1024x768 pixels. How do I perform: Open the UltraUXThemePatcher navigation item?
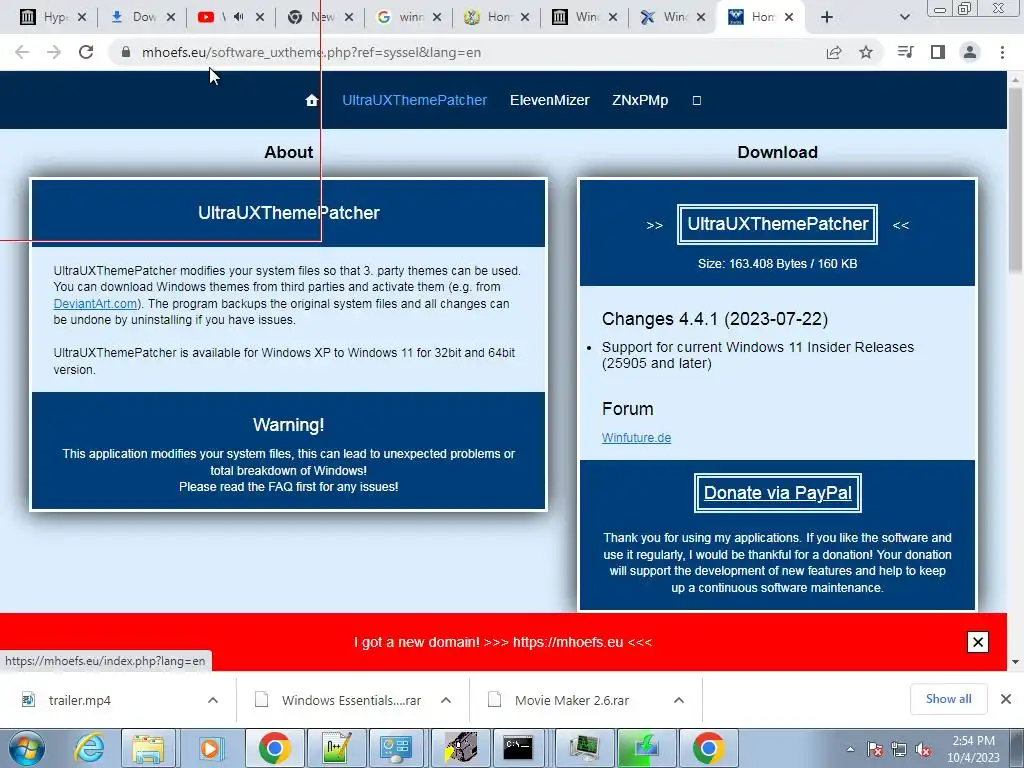(x=415, y=100)
